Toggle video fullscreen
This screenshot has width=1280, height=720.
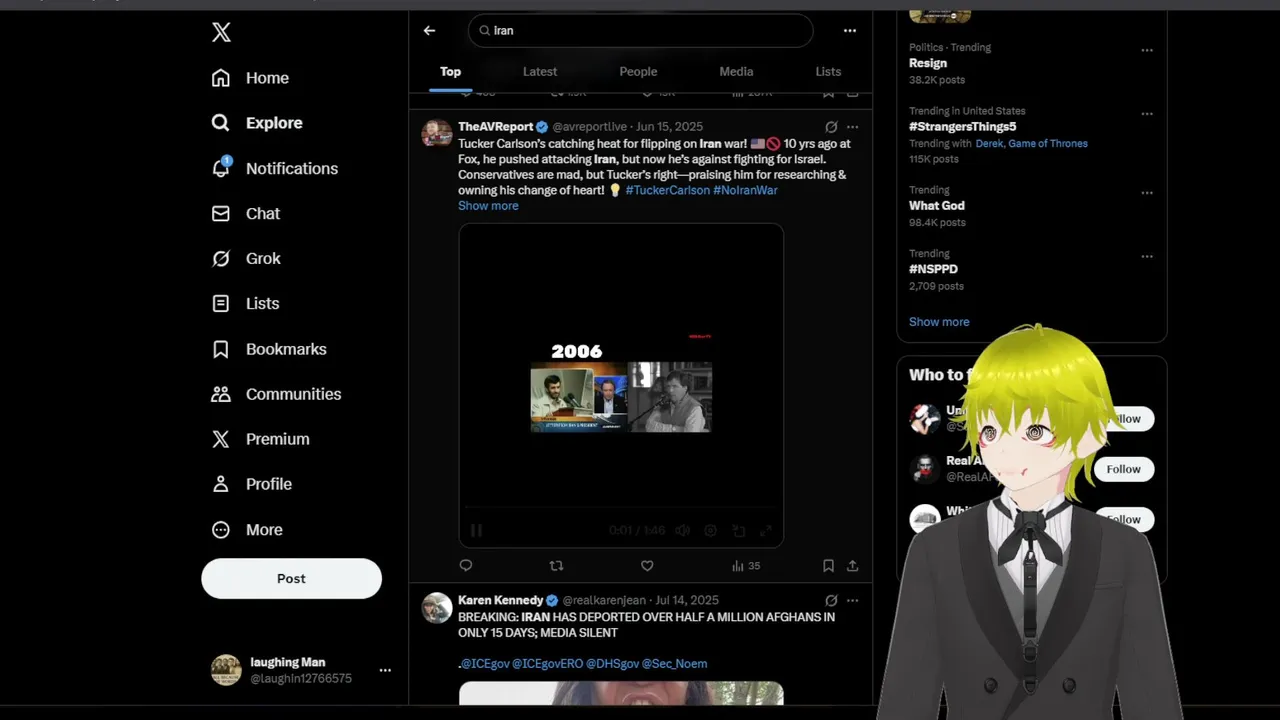pyautogui.click(x=766, y=531)
